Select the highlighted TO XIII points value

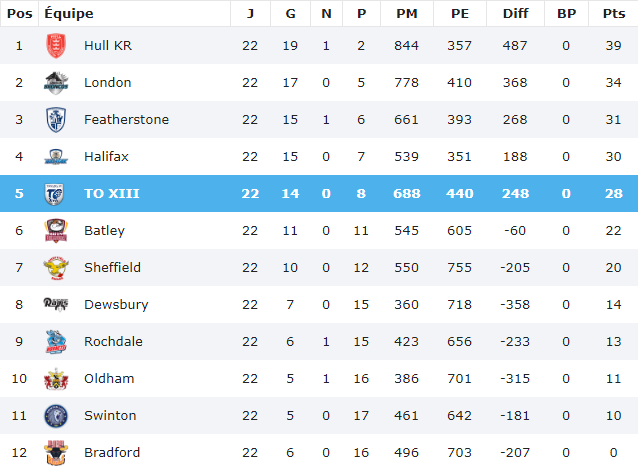612,194
